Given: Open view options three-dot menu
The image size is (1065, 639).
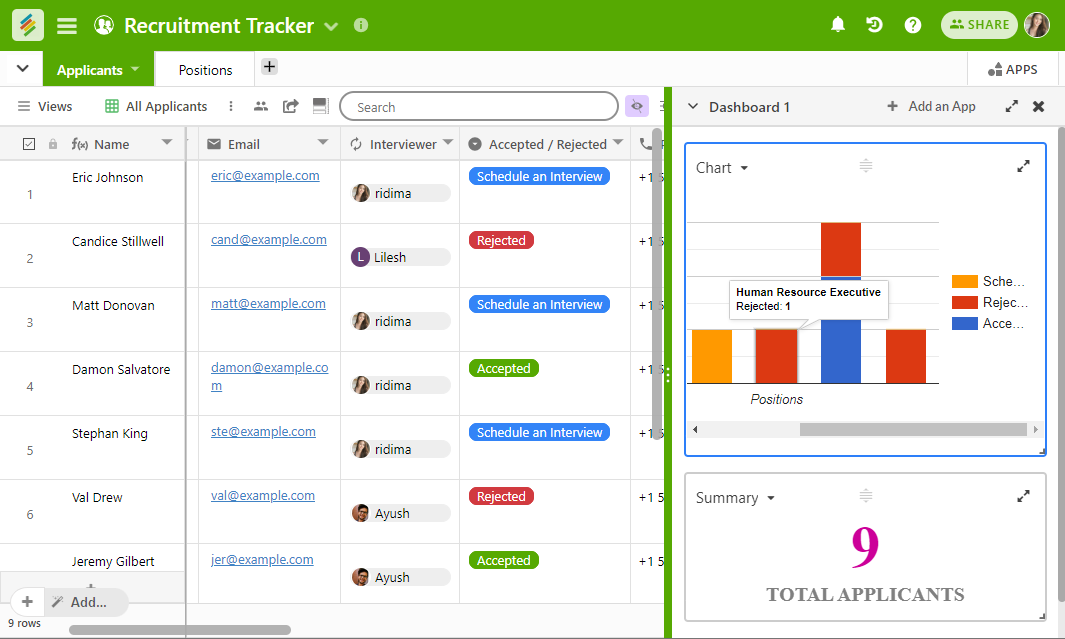Looking at the screenshot, I should click(231, 106).
